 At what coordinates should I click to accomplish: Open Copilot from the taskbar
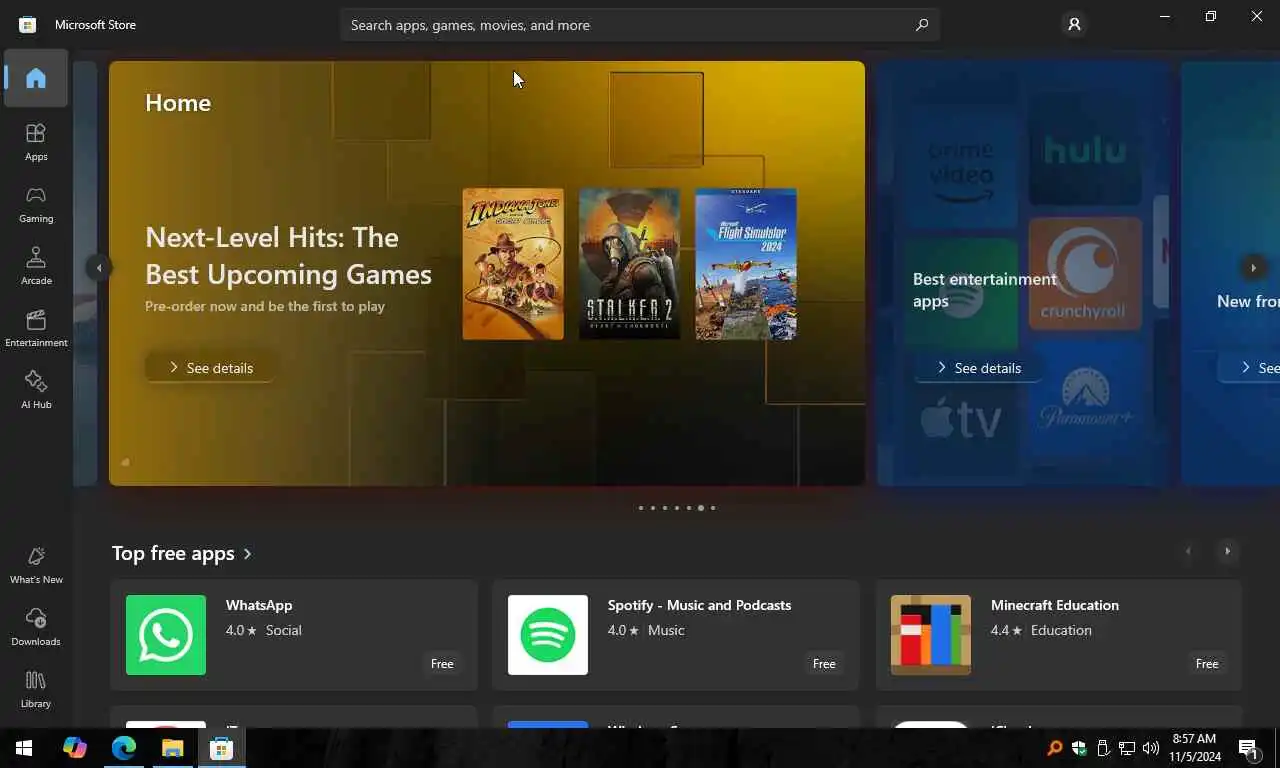[74, 748]
